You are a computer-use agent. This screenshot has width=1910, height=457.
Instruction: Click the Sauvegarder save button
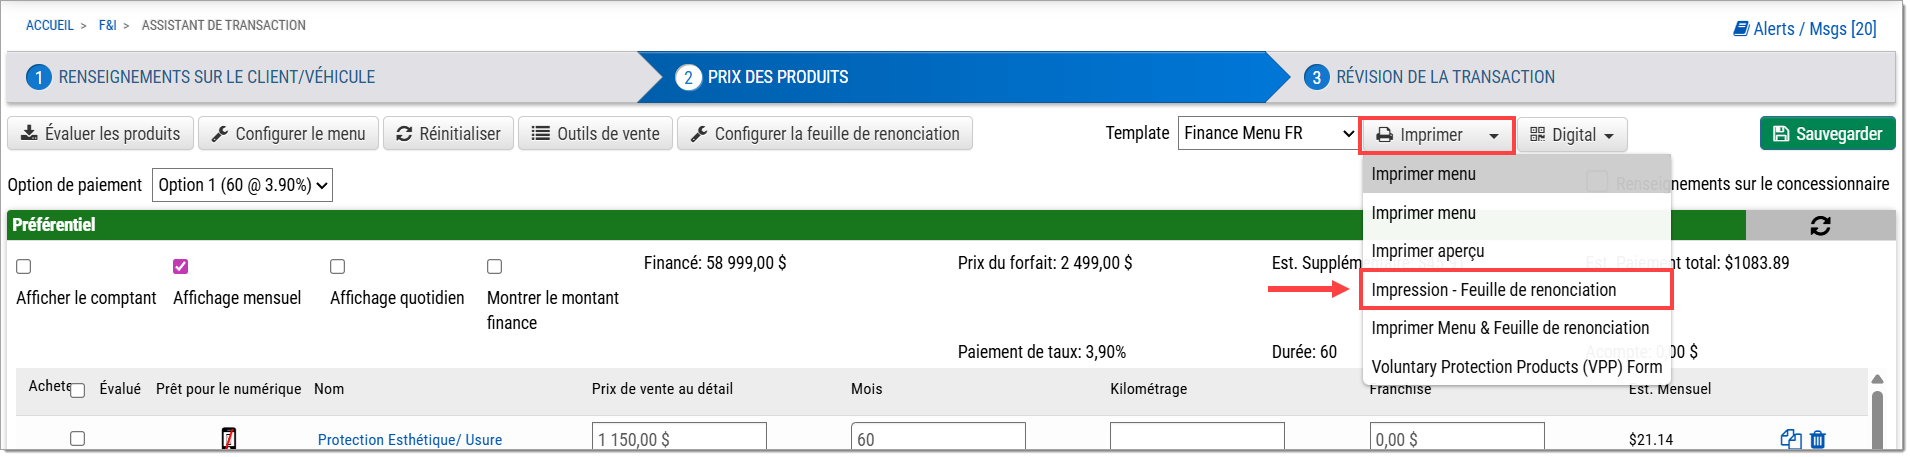[x=1827, y=134]
